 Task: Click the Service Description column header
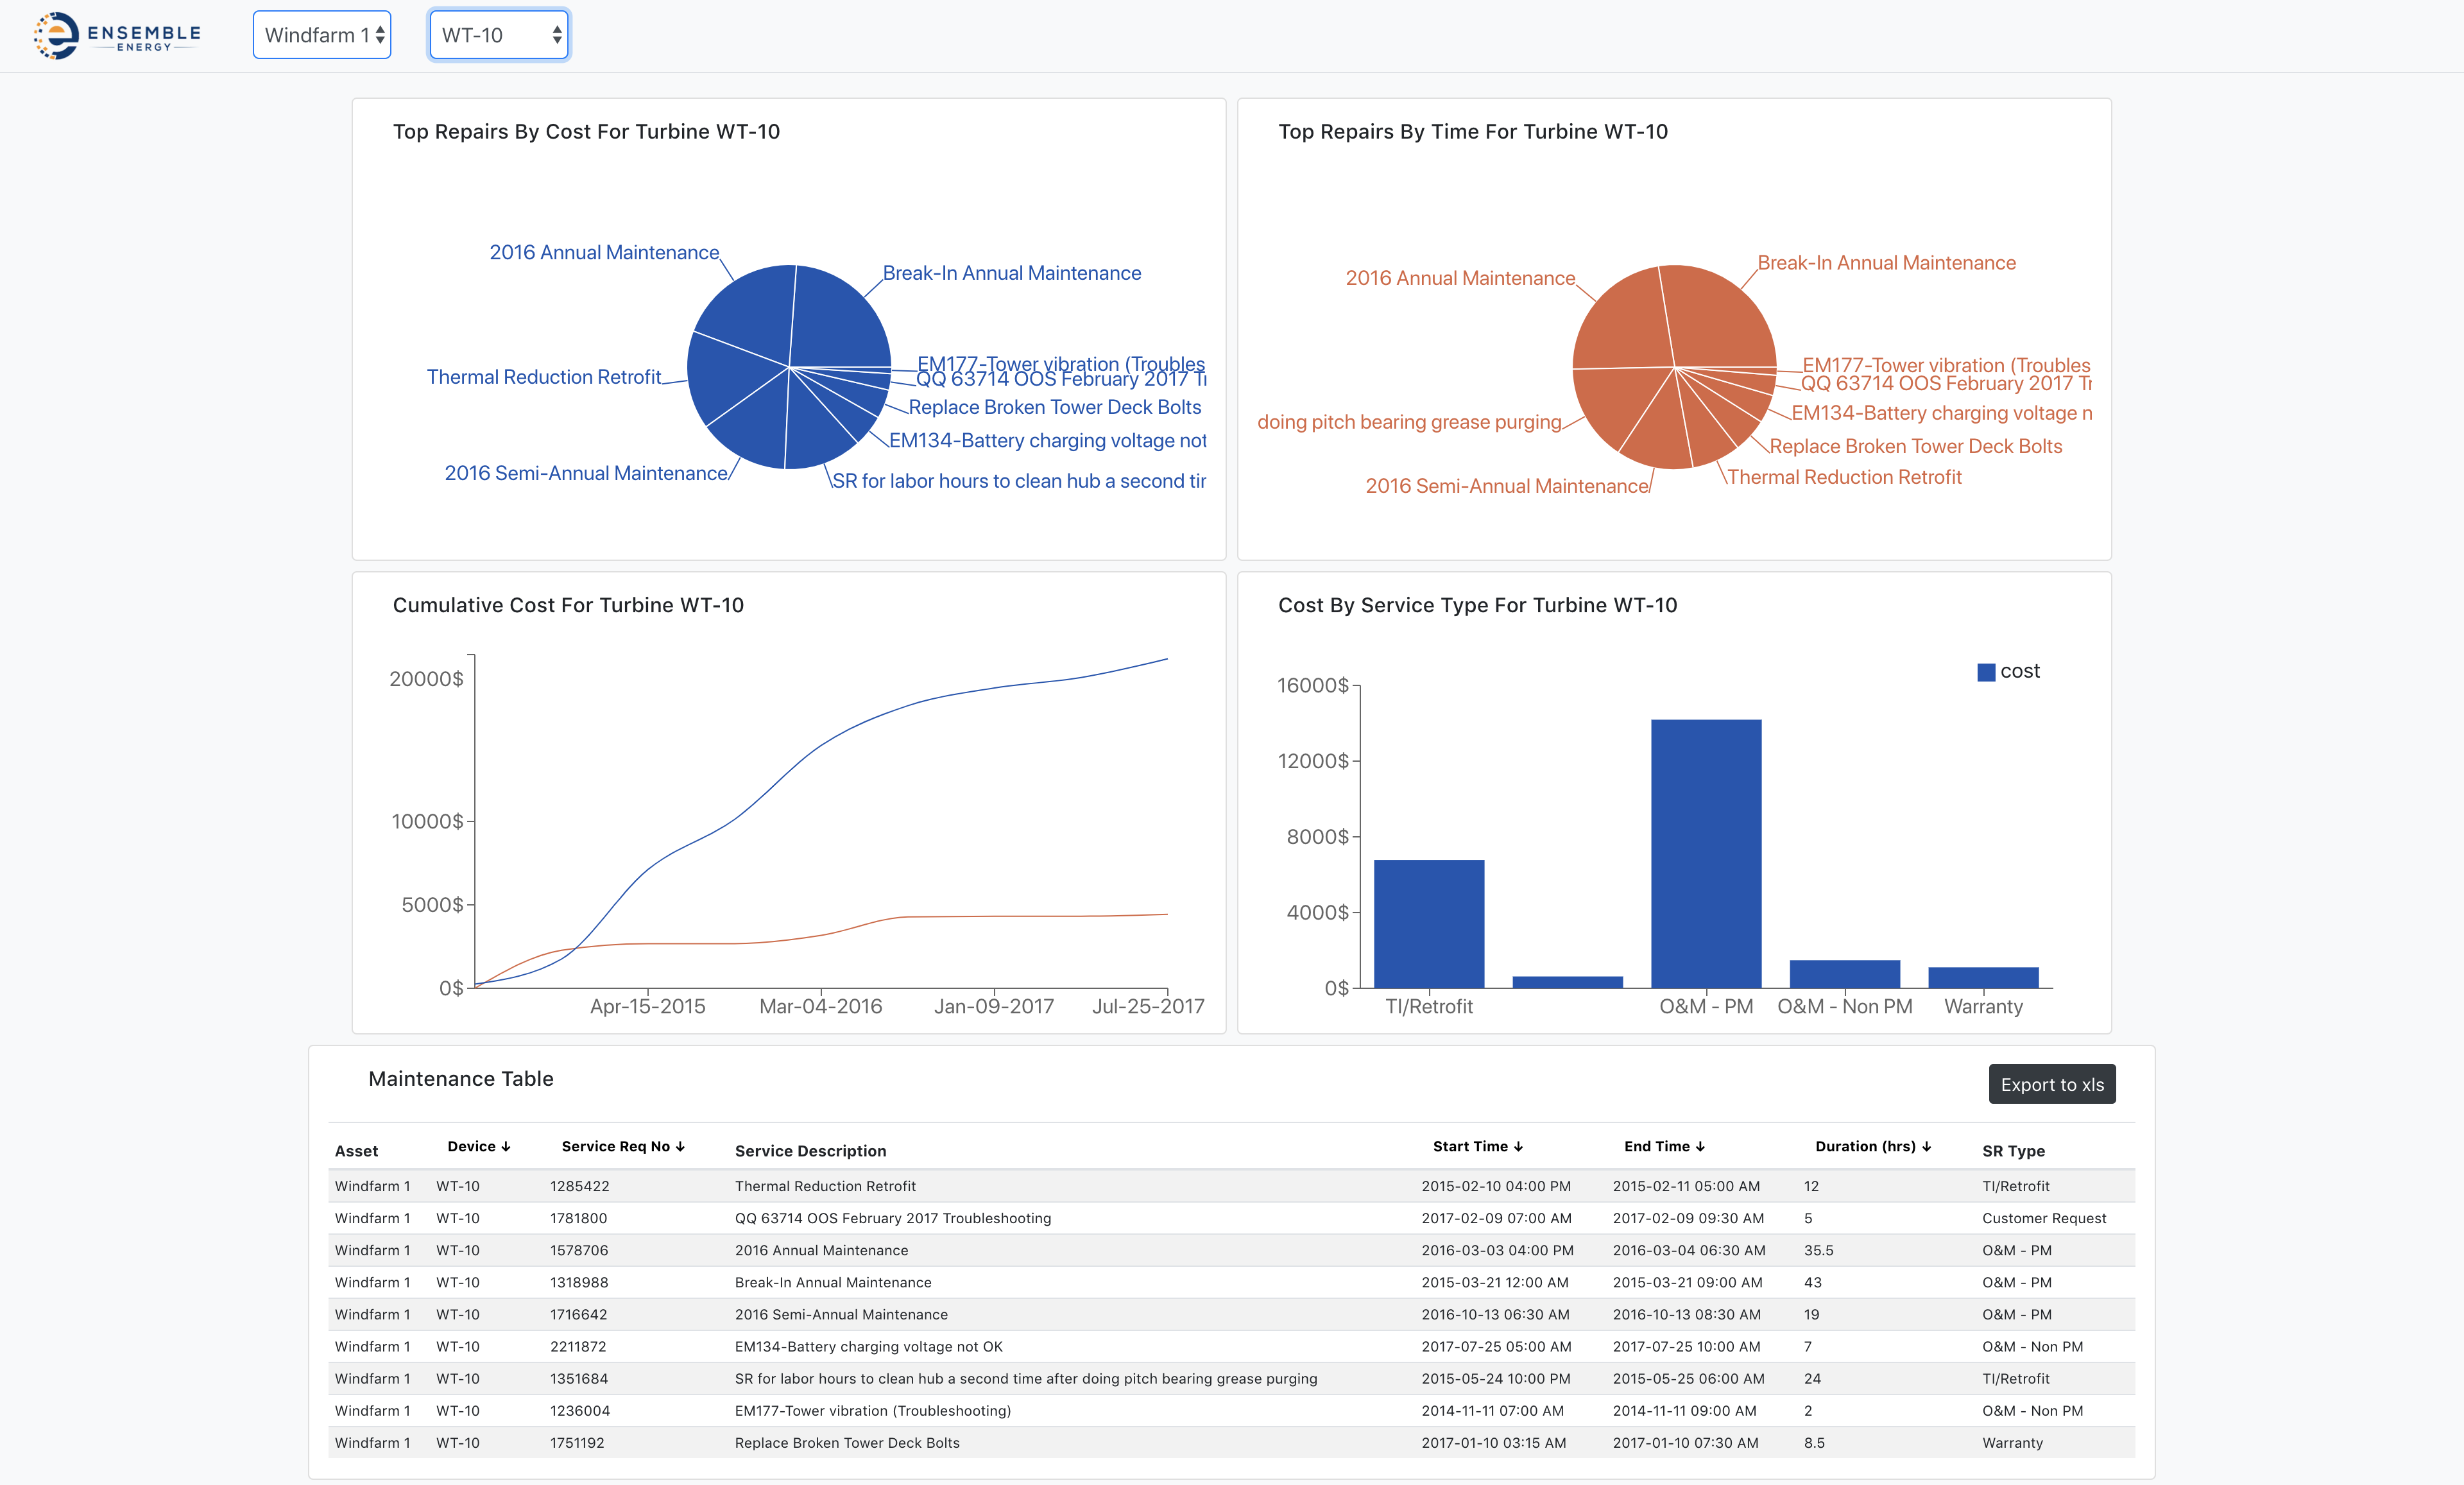[x=810, y=1151]
